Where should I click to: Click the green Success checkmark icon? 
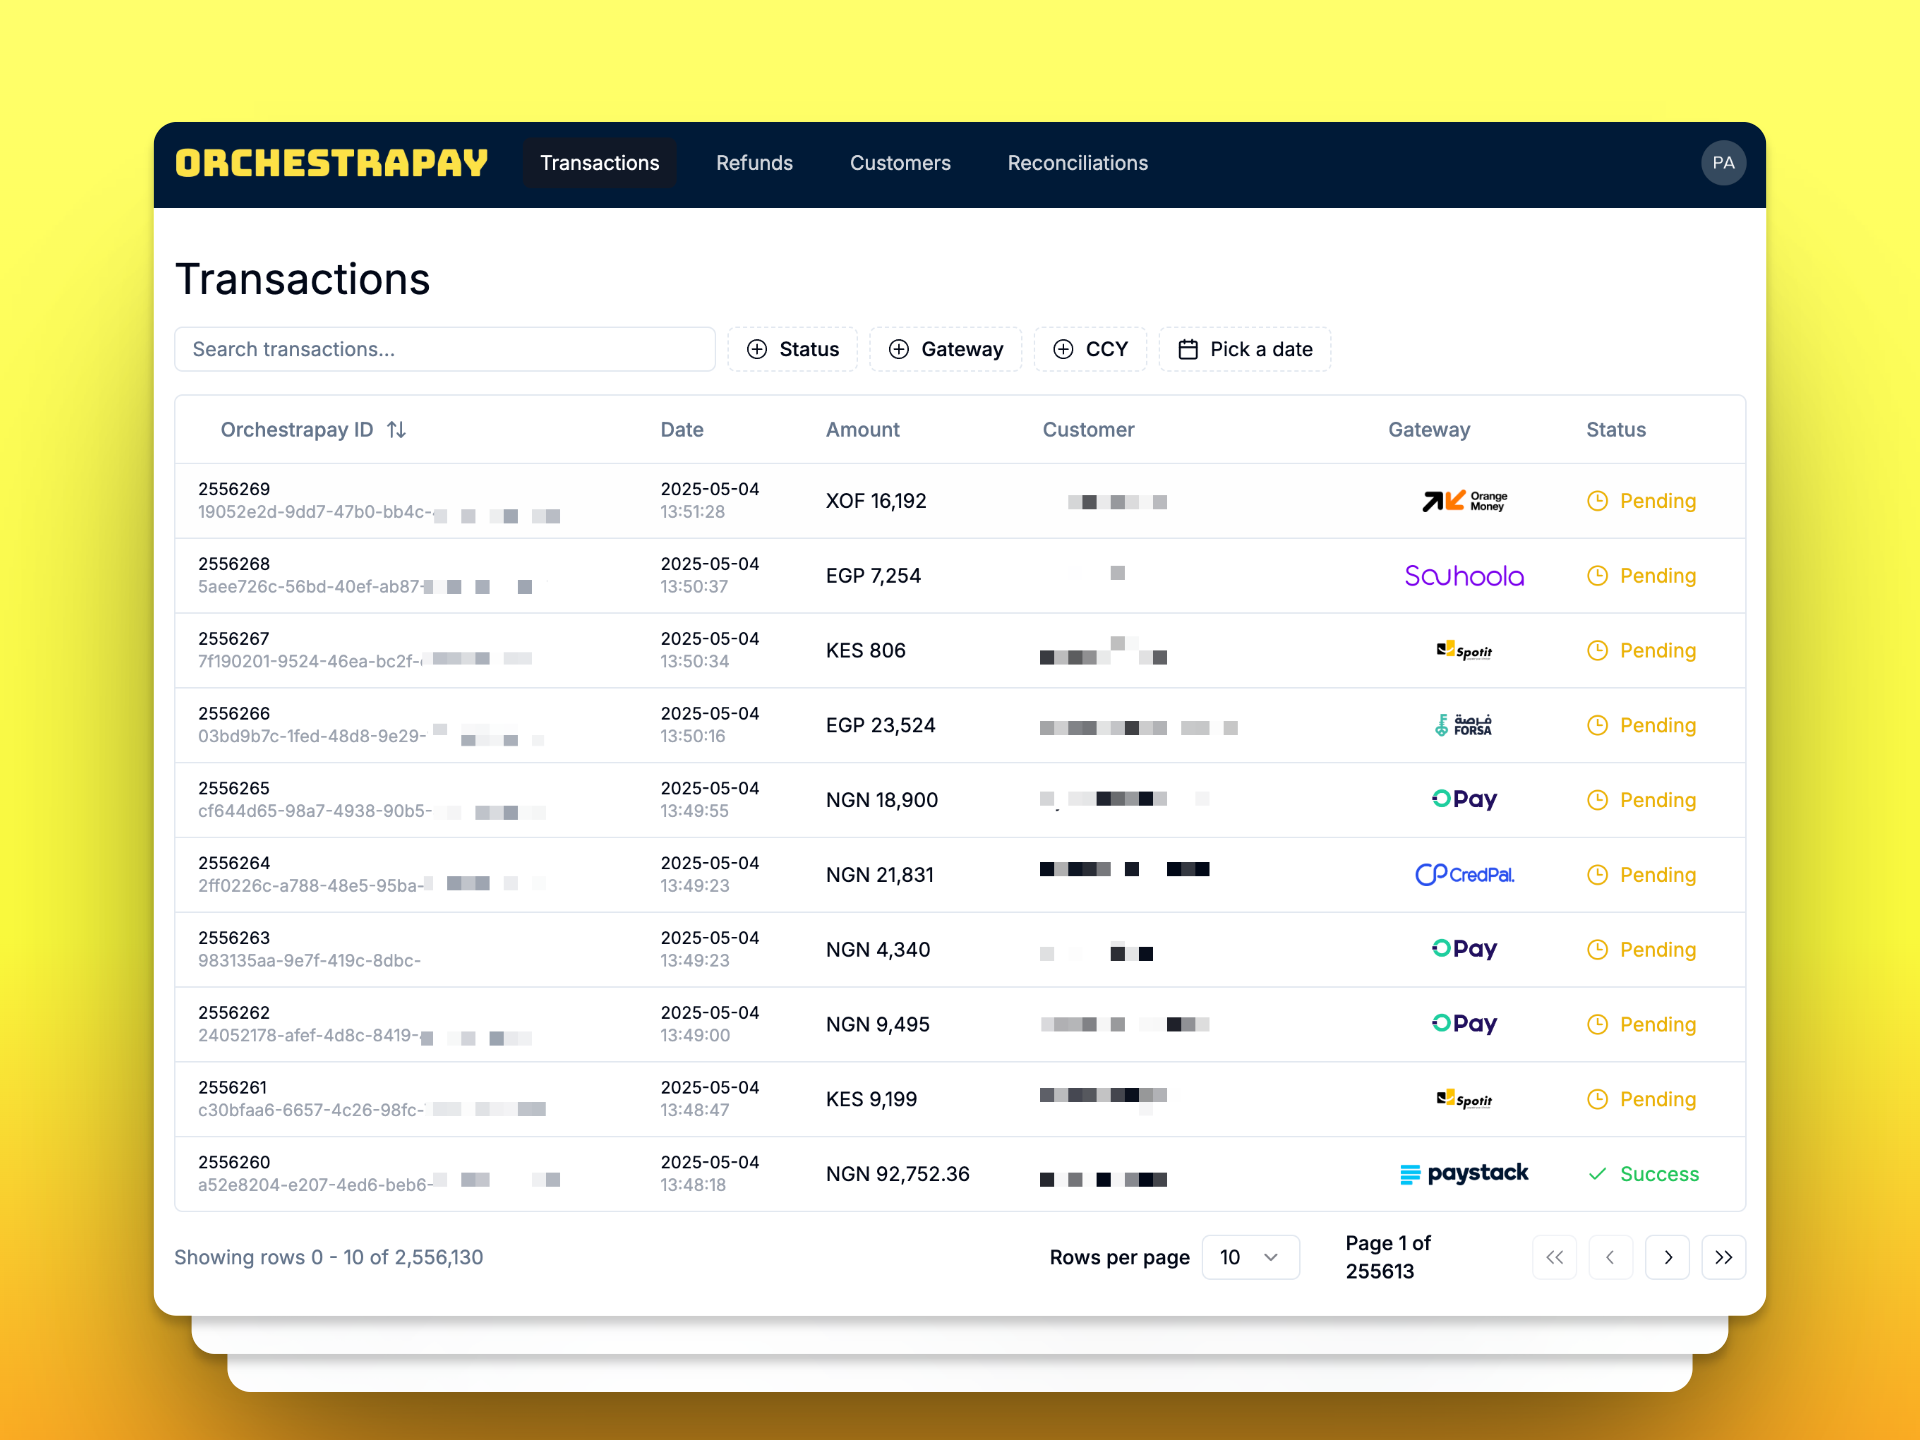[x=1598, y=1174]
